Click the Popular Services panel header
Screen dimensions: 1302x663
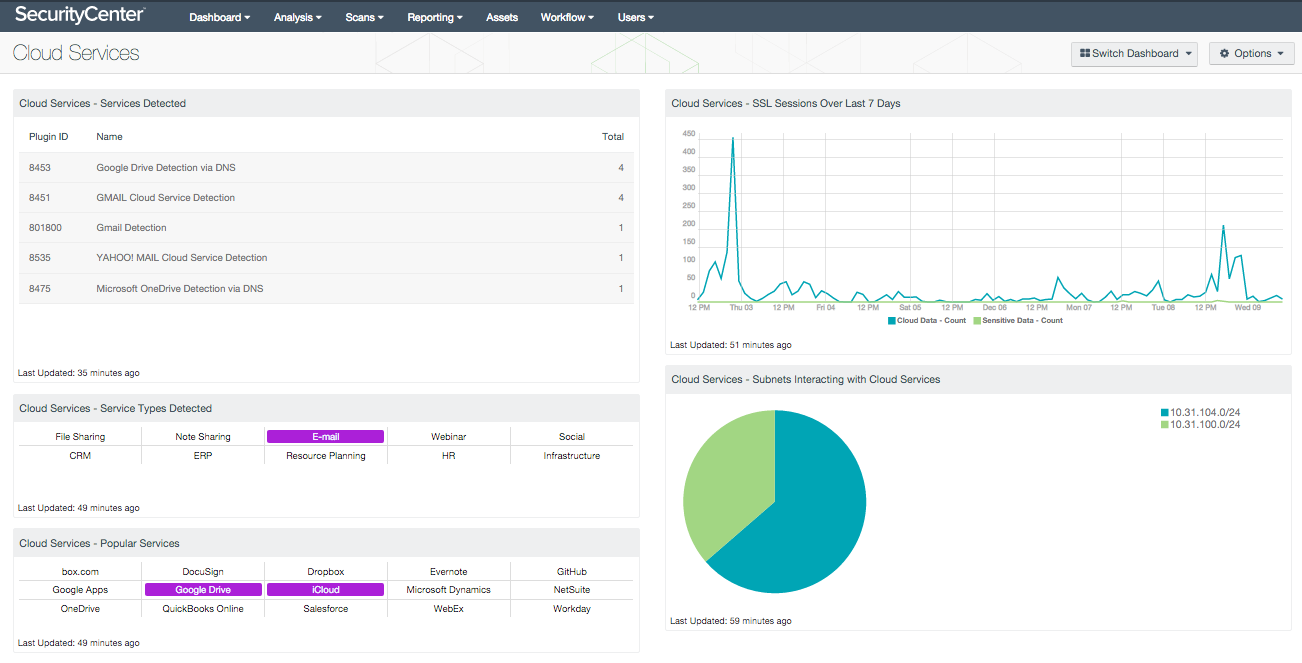coord(326,543)
